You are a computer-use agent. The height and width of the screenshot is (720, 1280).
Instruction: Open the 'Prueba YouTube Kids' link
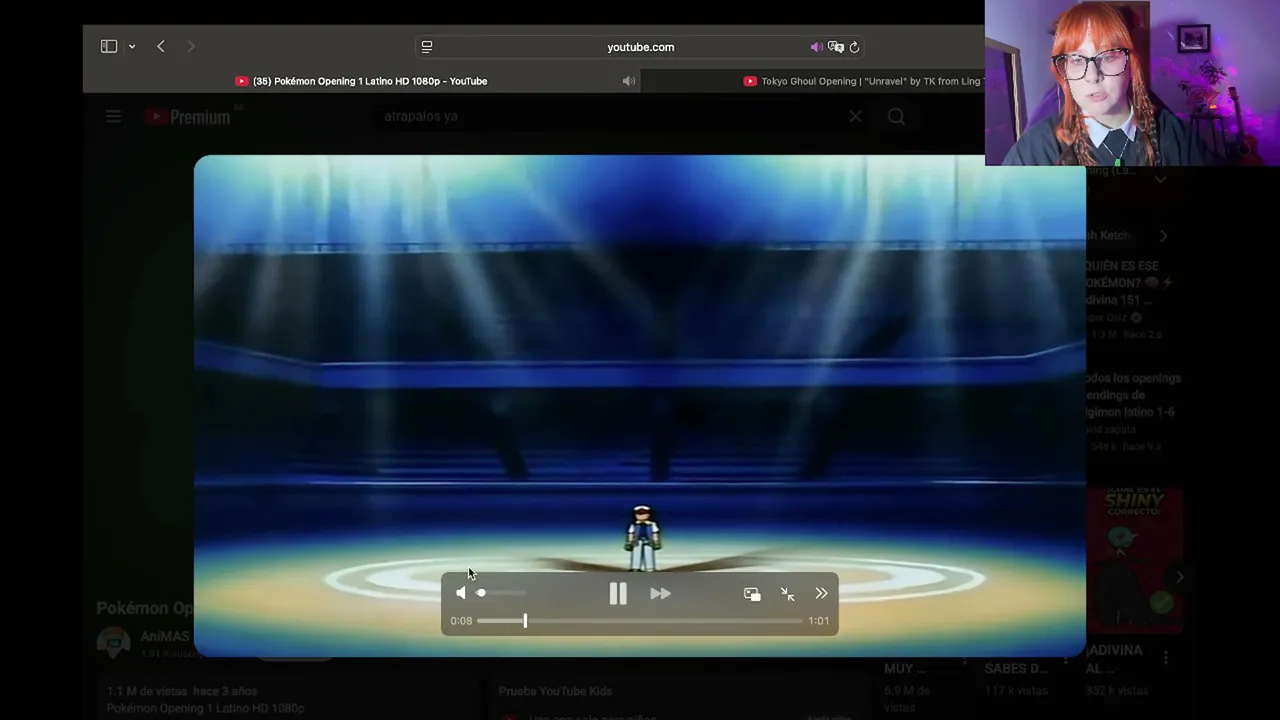[555, 691]
